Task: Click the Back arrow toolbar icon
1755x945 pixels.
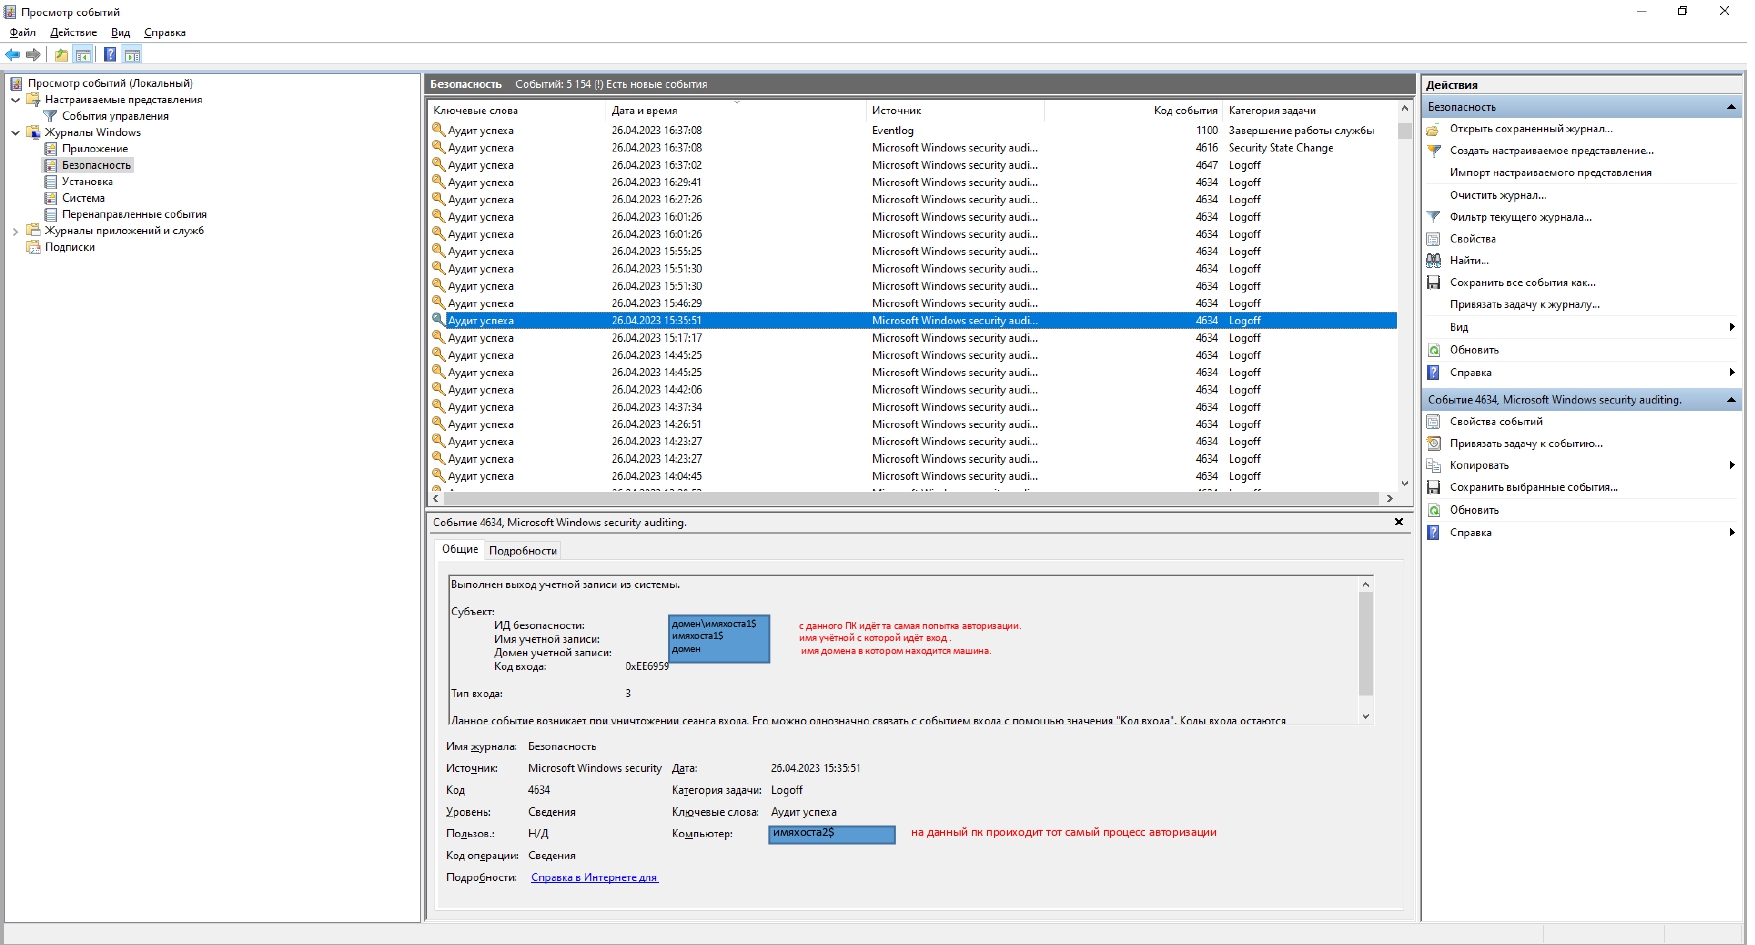Action: 12,55
